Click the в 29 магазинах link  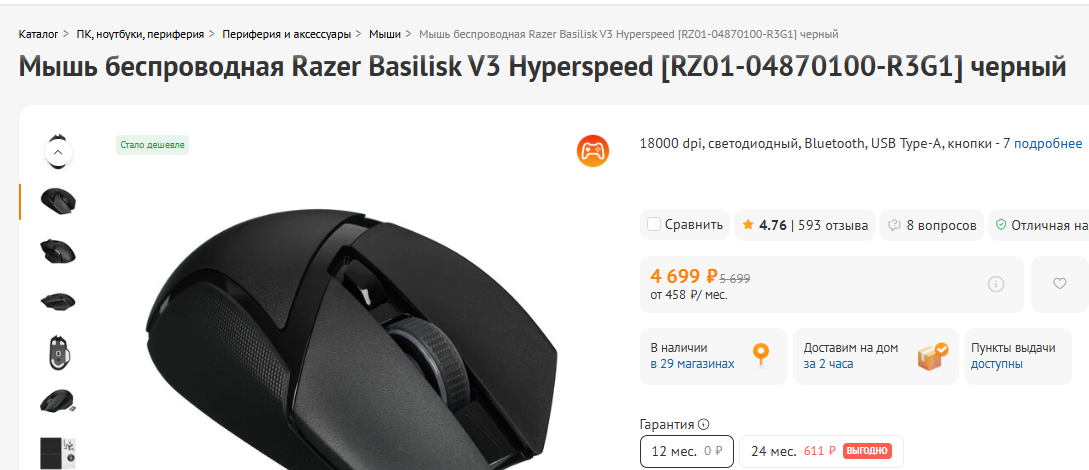tap(692, 364)
